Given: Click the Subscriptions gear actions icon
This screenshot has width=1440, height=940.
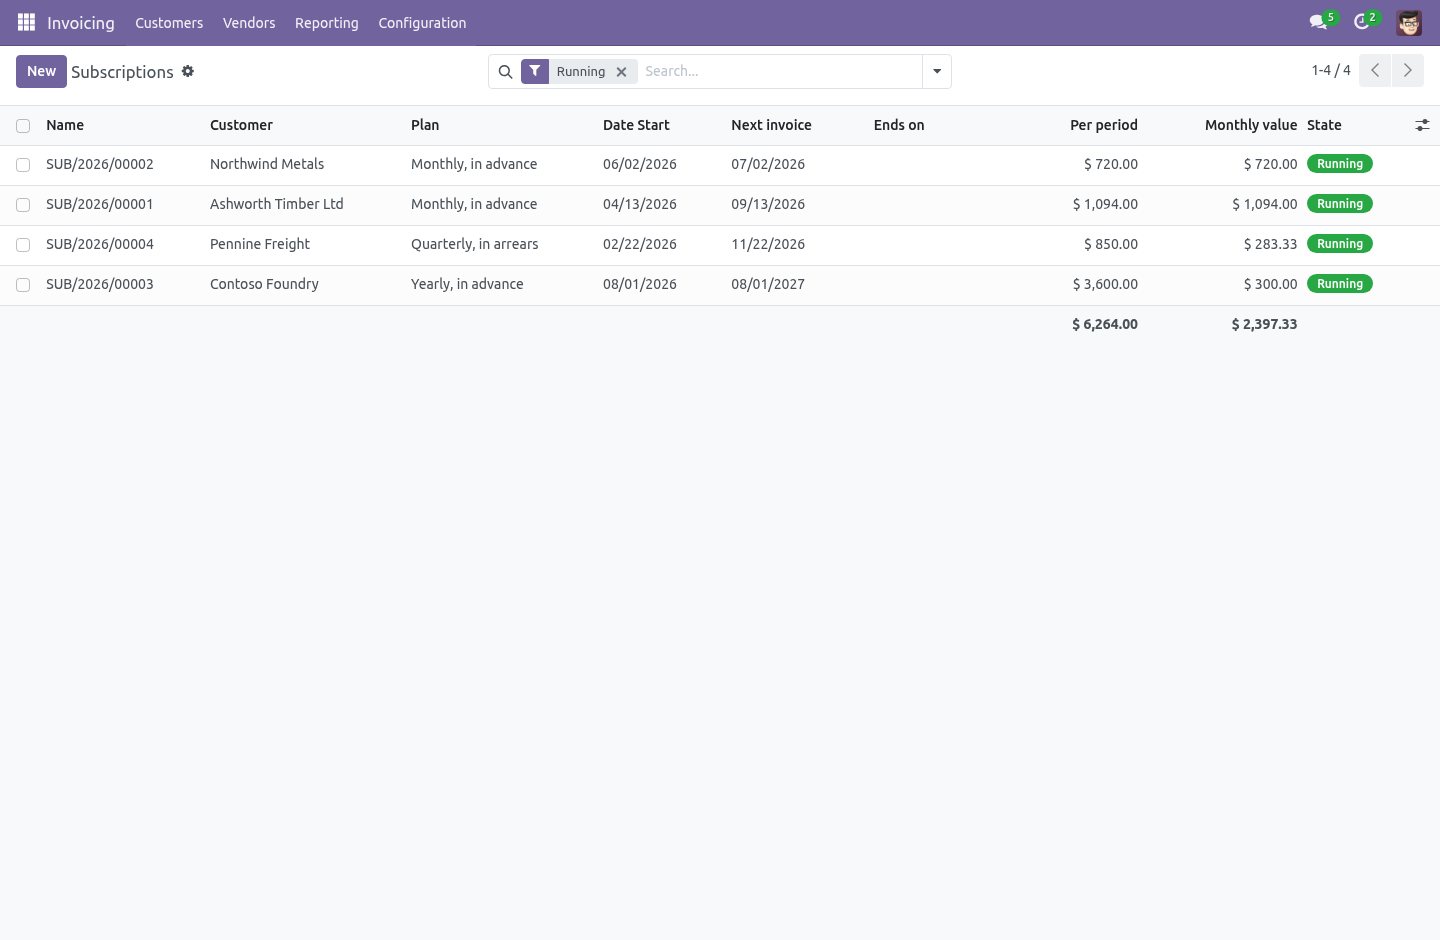Looking at the screenshot, I should point(188,71).
